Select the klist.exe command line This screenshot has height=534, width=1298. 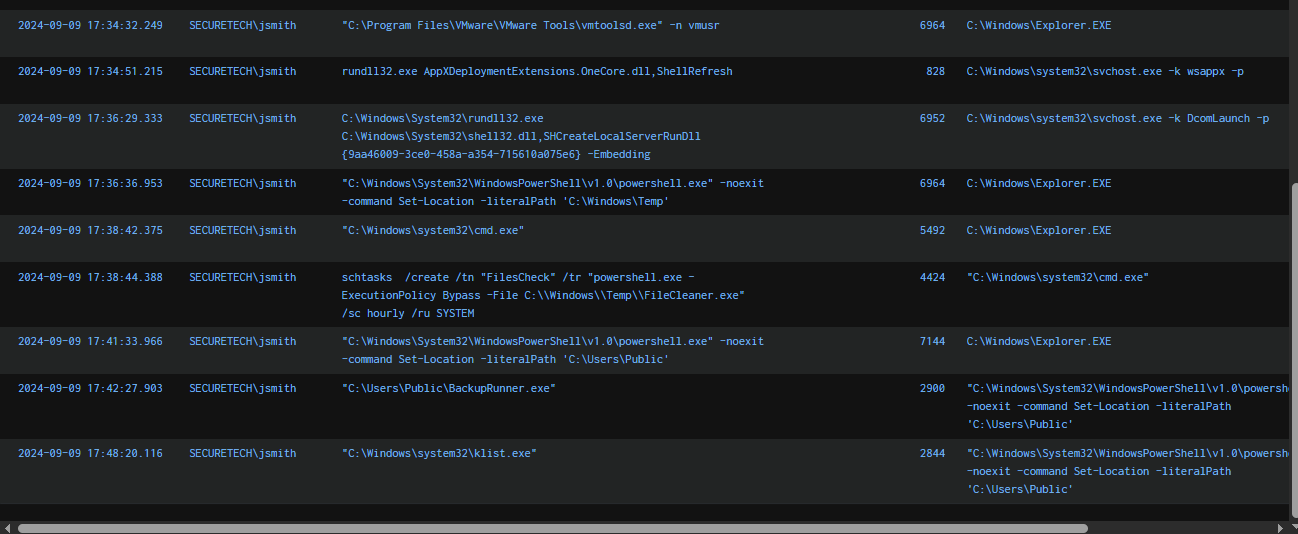point(439,454)
